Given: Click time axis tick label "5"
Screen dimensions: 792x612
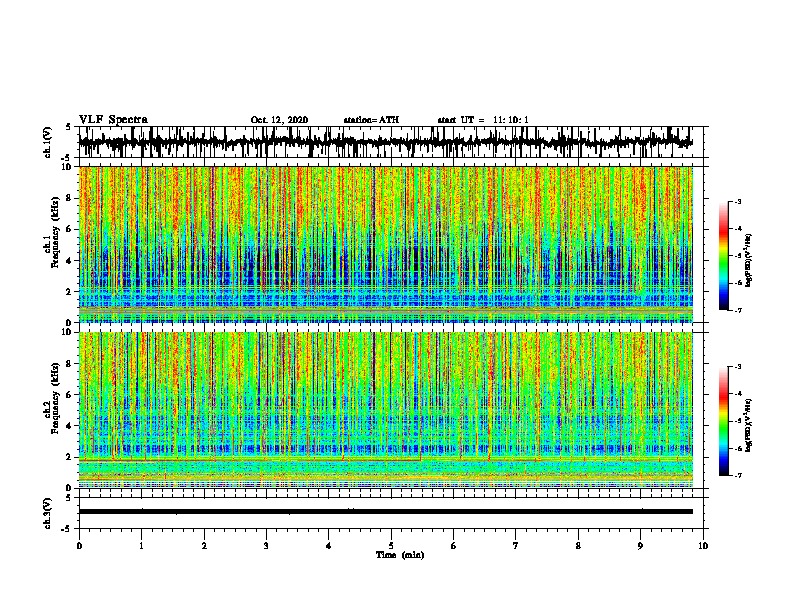Looking at the screenshot, I should point(391,546).
